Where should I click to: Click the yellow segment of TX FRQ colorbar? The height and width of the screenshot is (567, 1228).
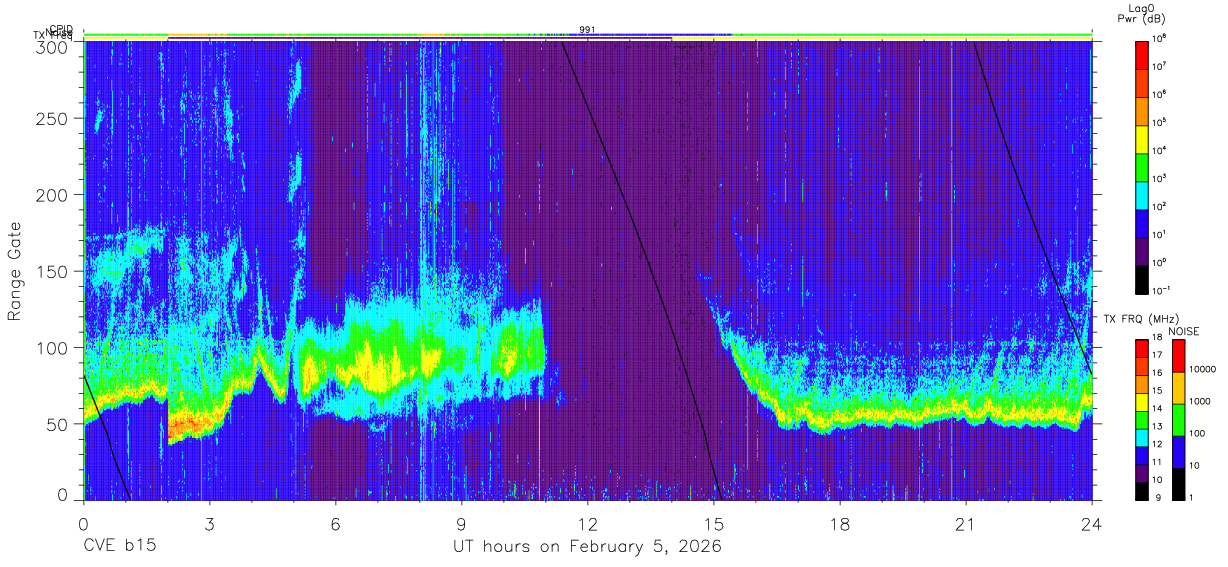1142,402
